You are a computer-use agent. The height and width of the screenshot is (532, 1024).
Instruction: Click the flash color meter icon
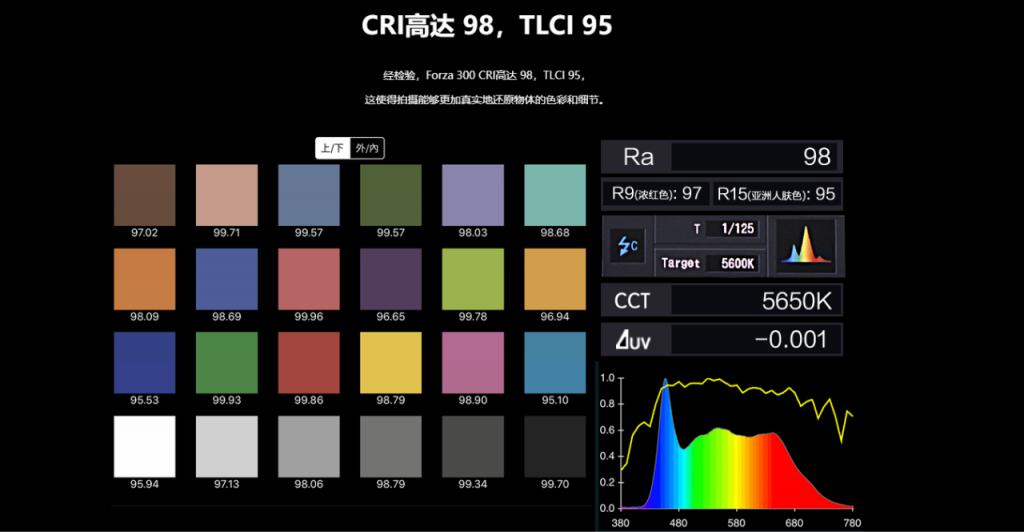pos(627,245)
